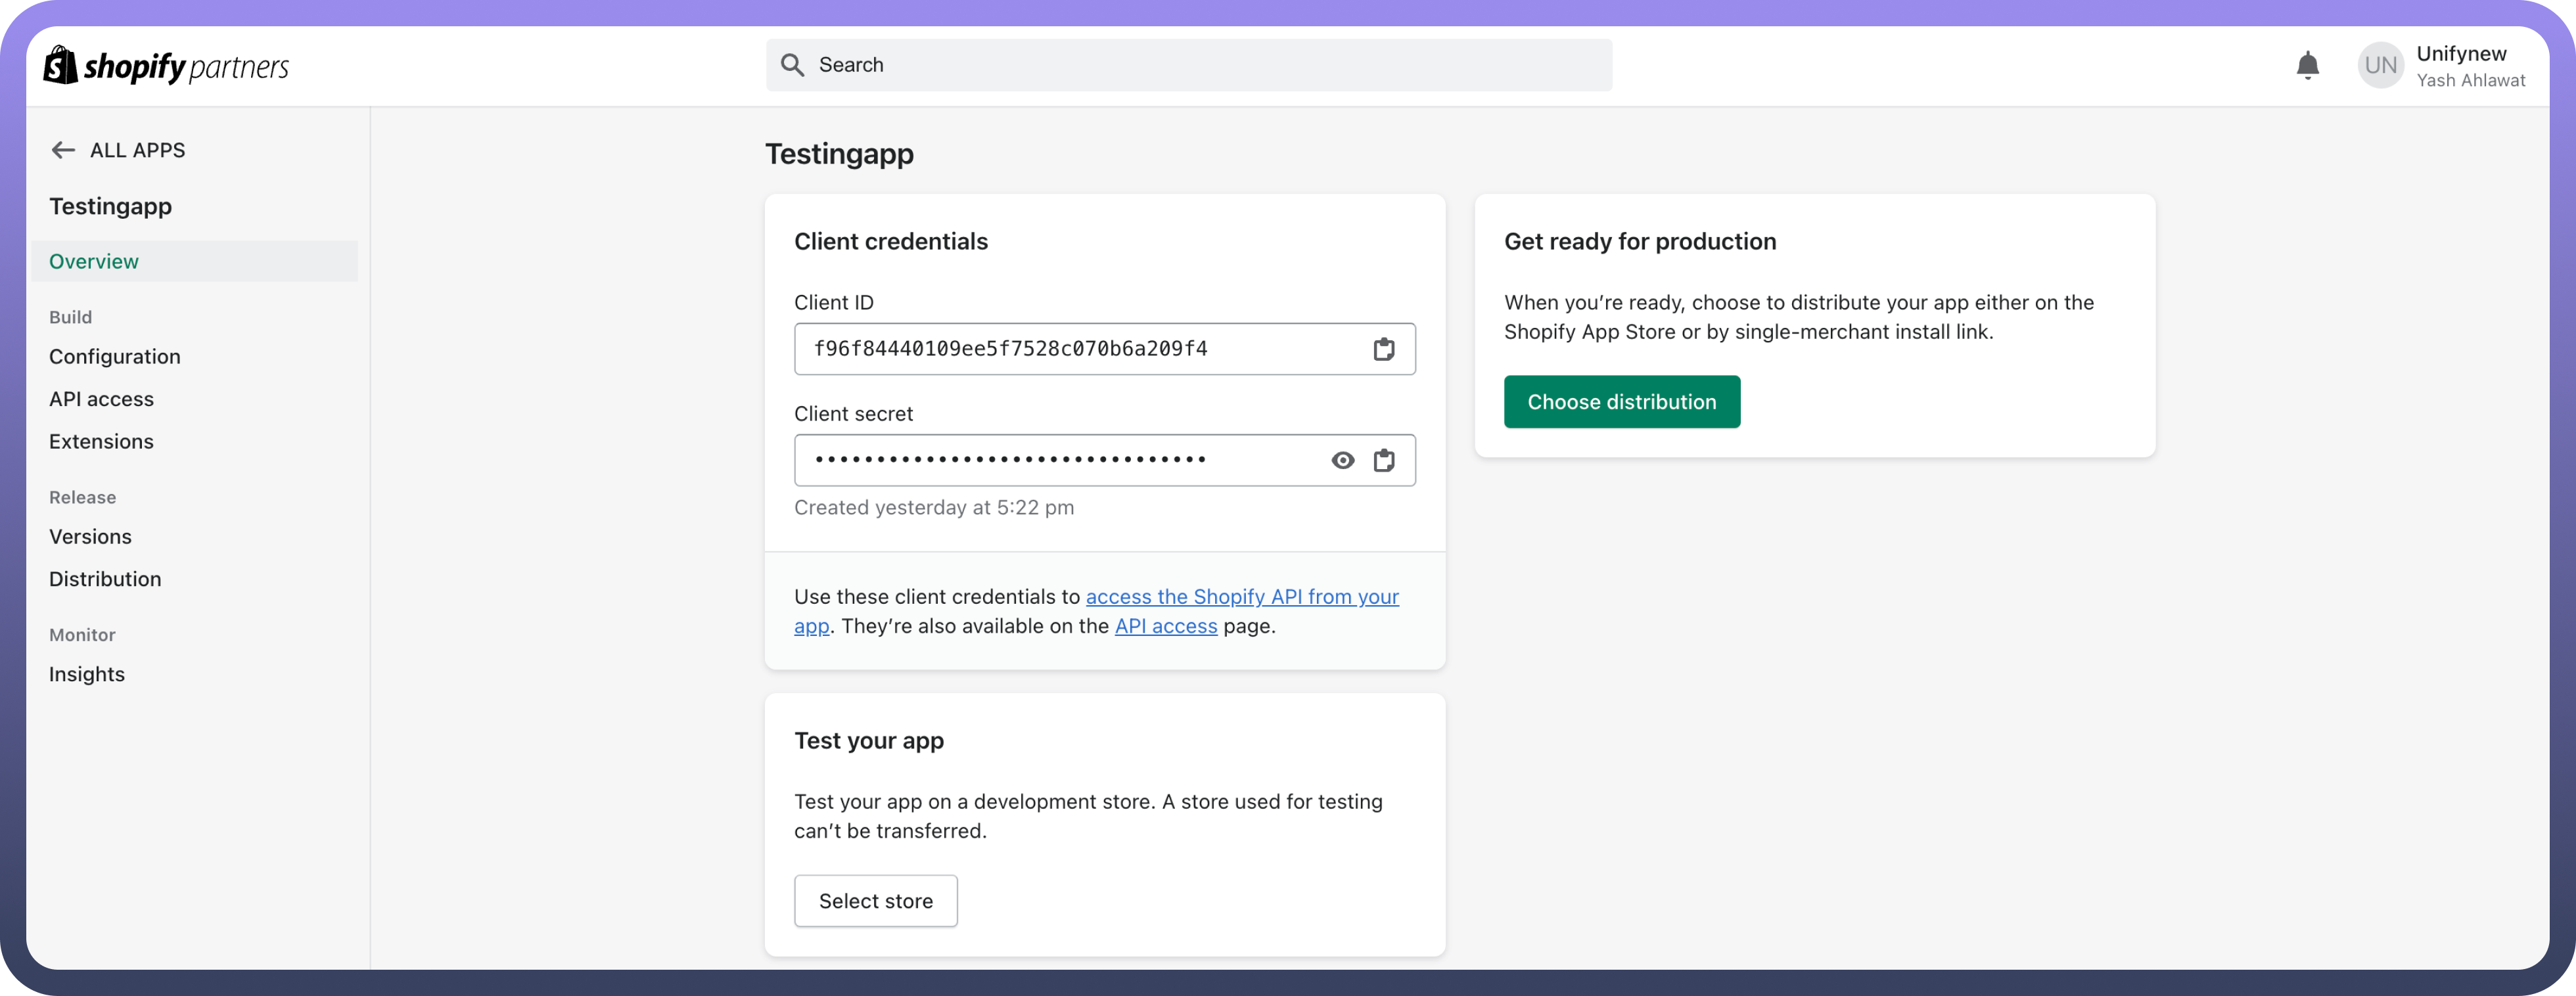Copy the Client secret to clipboard
2576x996 pixels.
pos(1383,460)
